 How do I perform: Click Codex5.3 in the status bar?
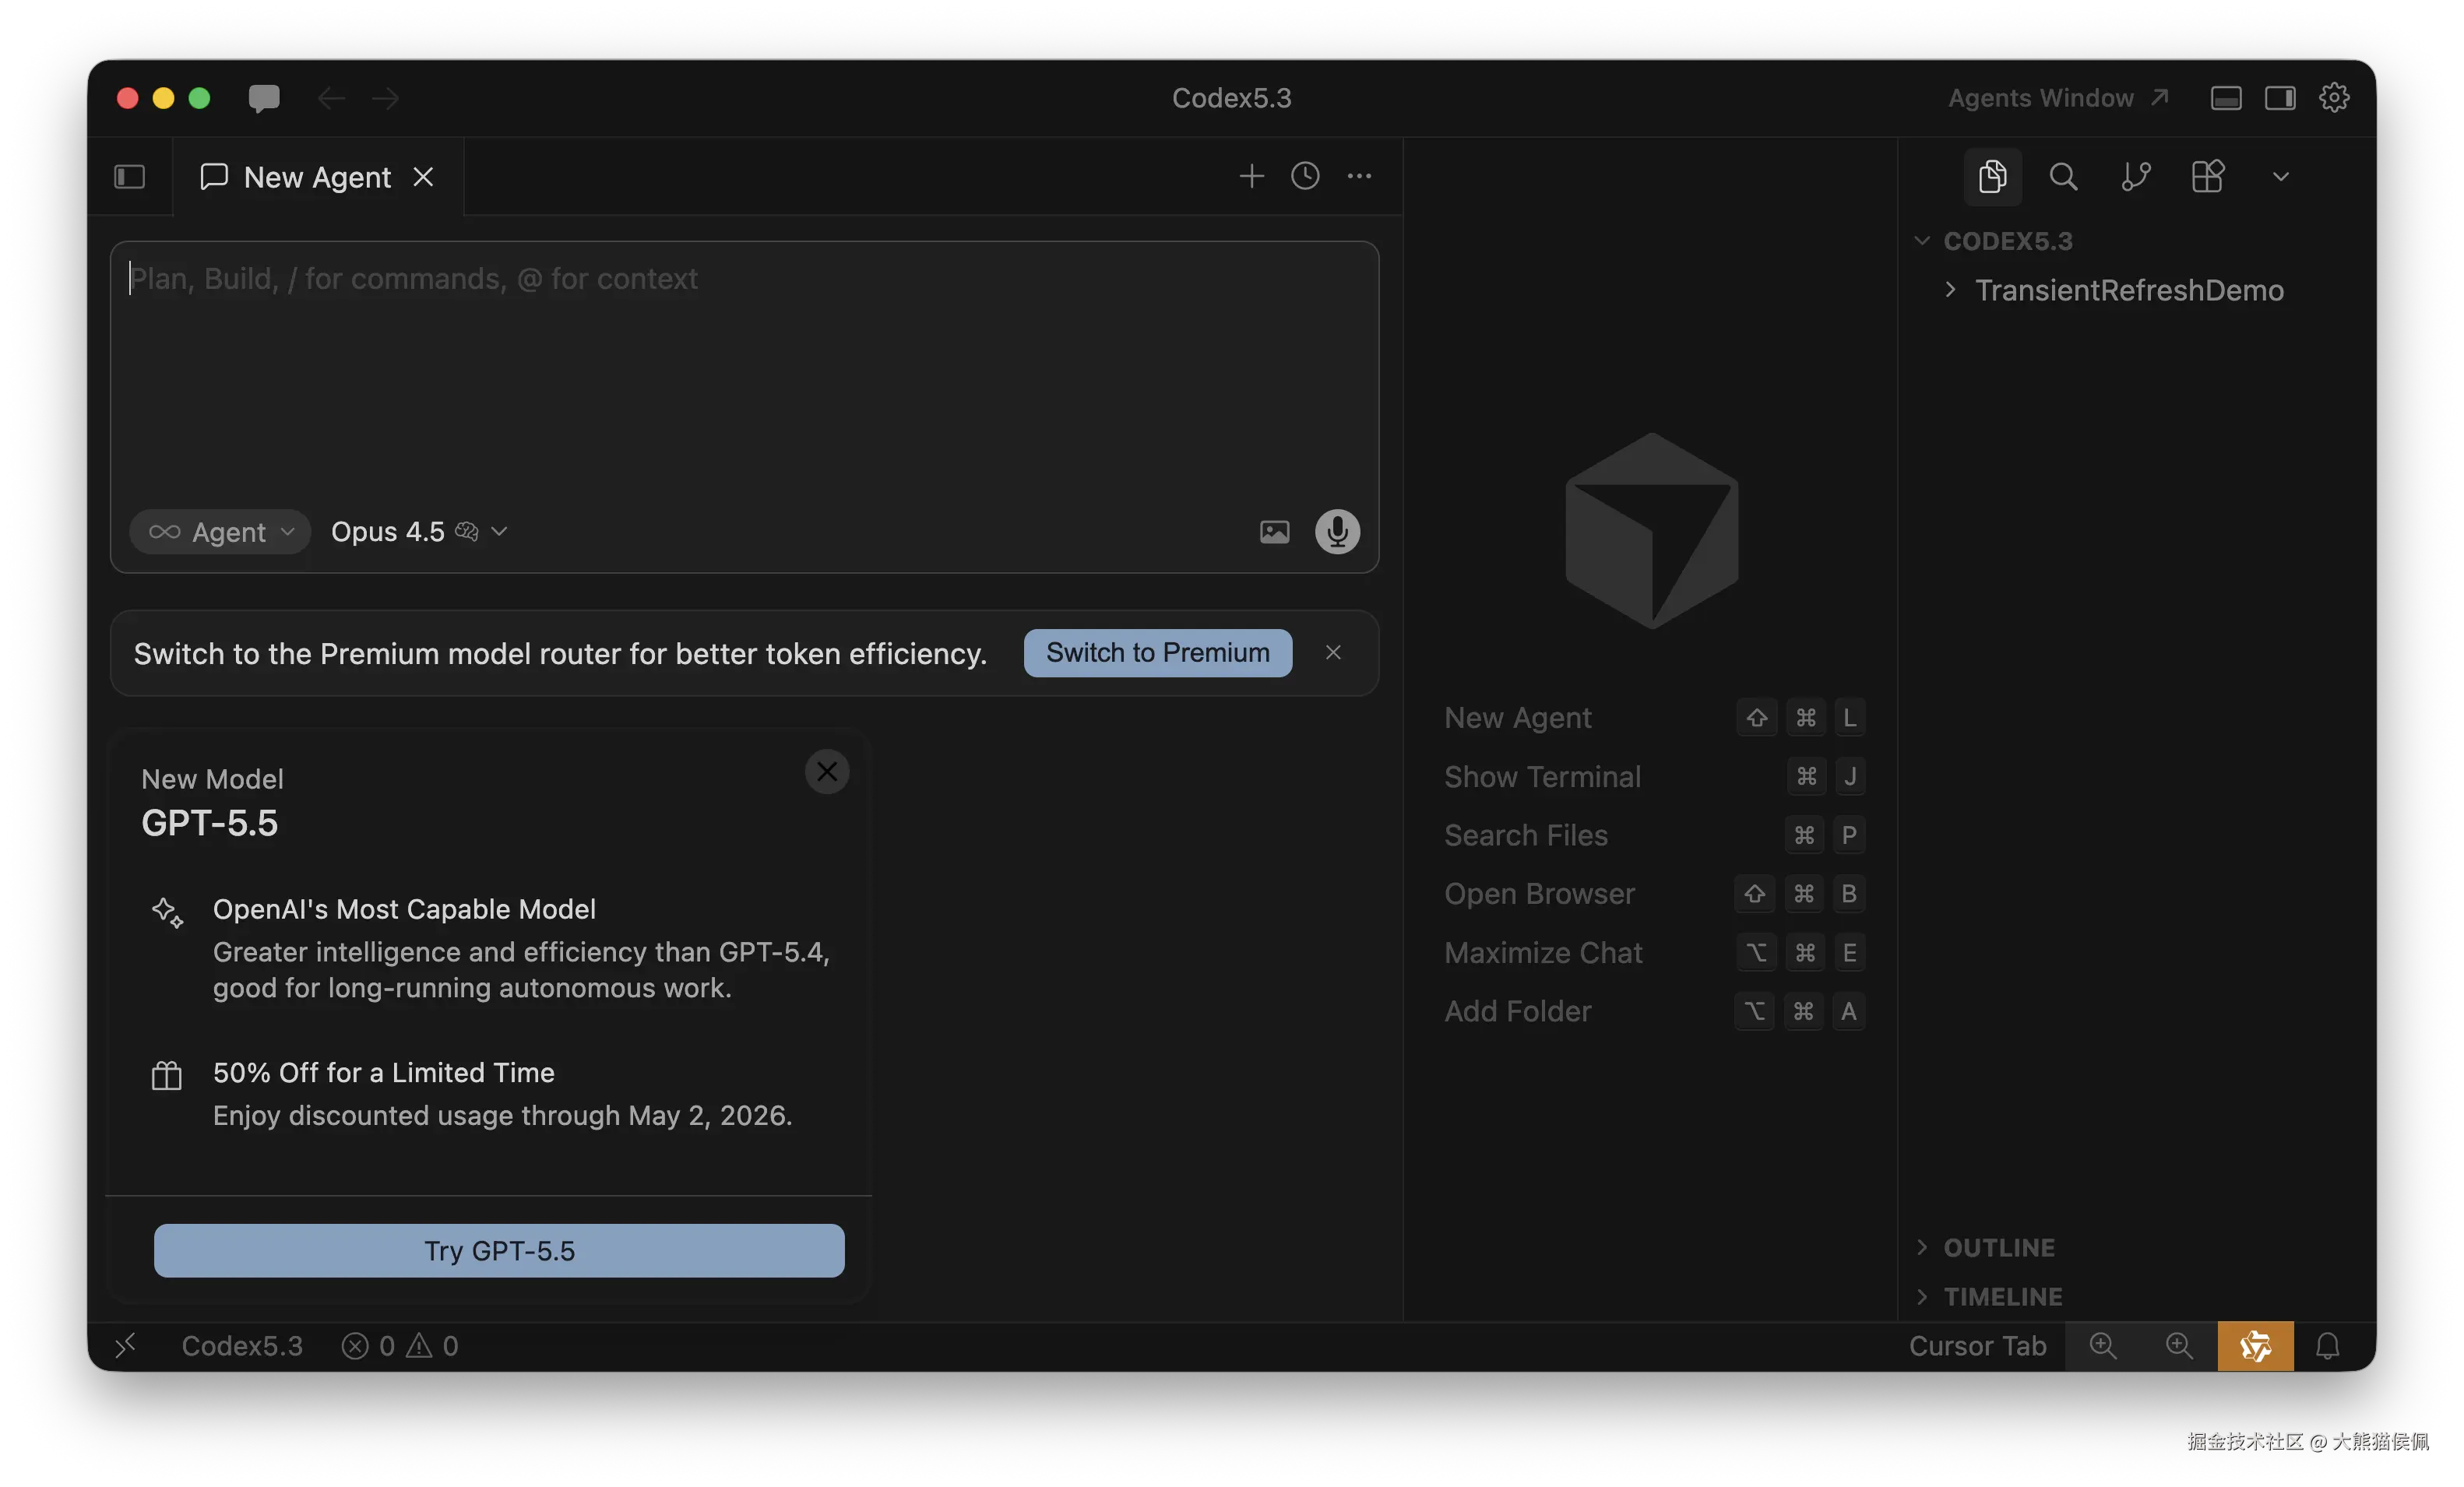tap(242, 1346)
